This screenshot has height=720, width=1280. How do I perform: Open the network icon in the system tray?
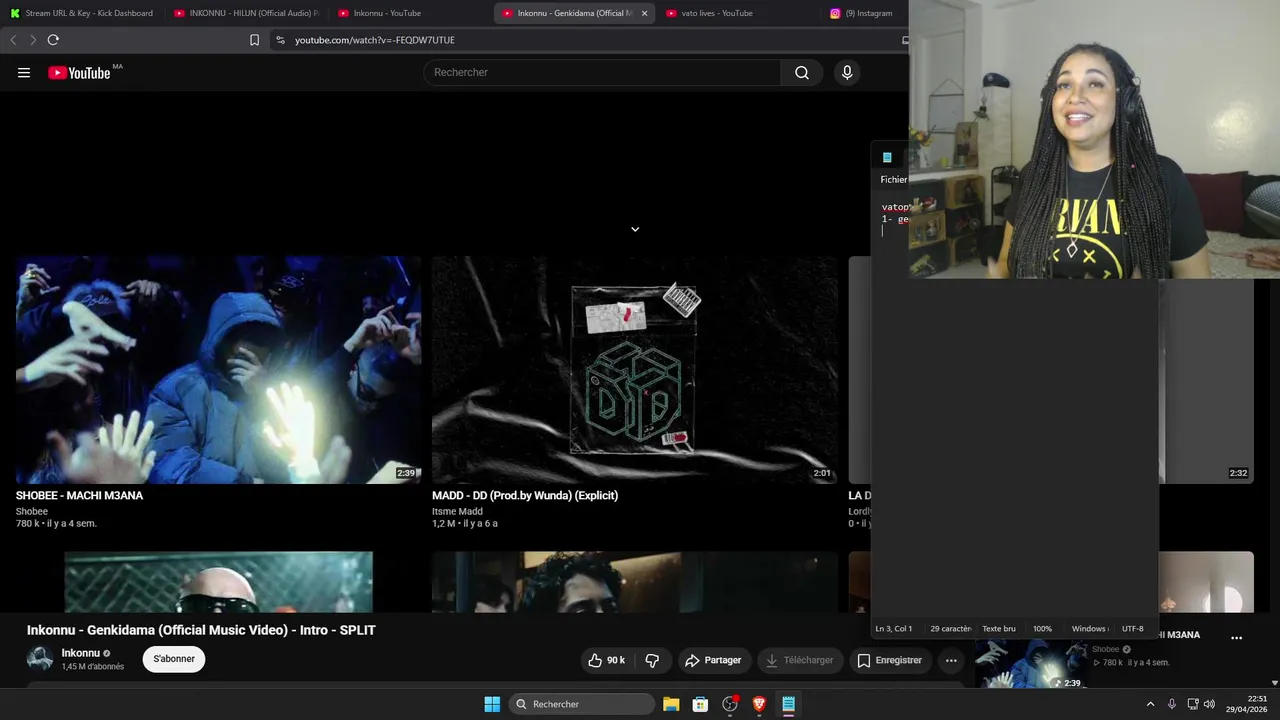pyautogui.click(x=1193, y=704)
